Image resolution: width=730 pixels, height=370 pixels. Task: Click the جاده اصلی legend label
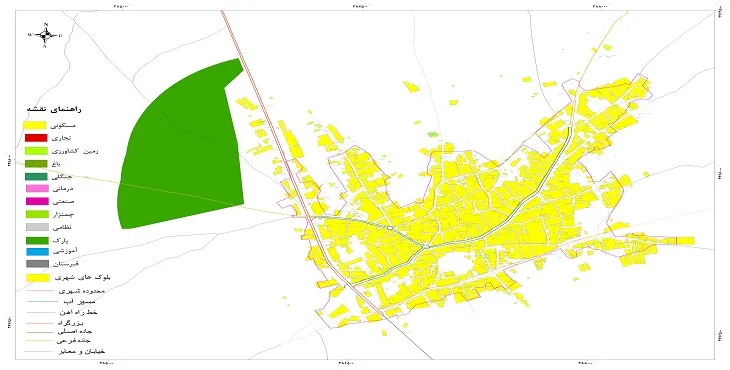74,332
